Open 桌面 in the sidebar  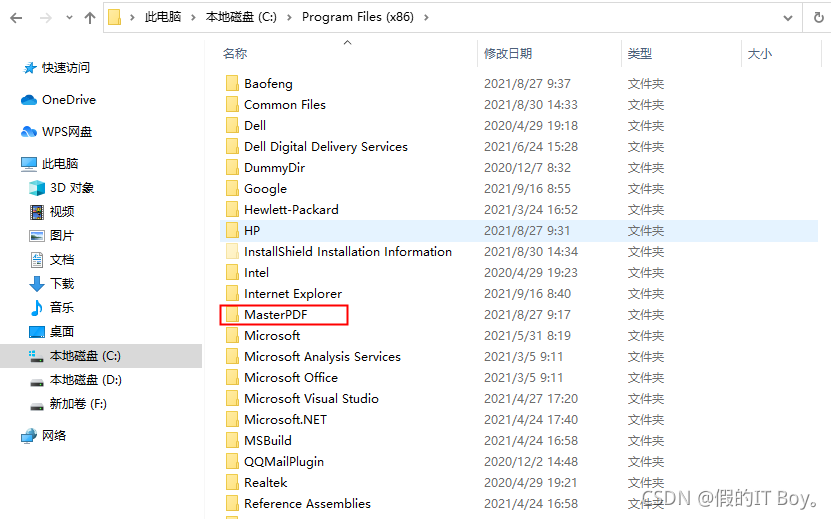(x=62, y=332)
